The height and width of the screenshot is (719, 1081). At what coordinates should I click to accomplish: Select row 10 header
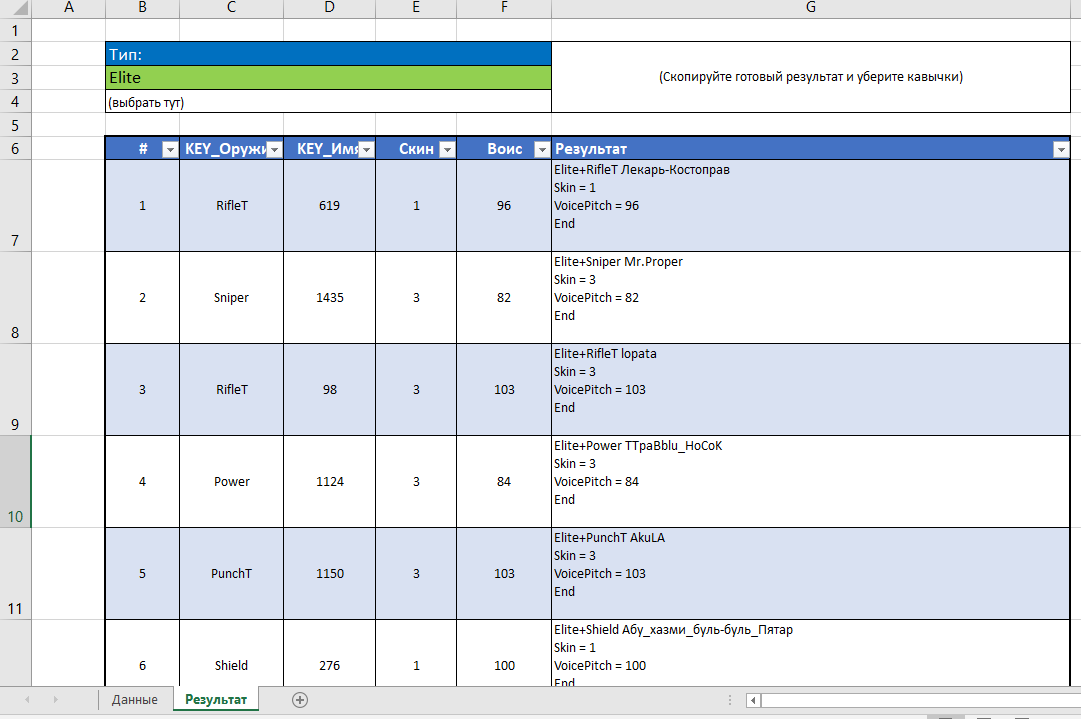pos(15,482)
